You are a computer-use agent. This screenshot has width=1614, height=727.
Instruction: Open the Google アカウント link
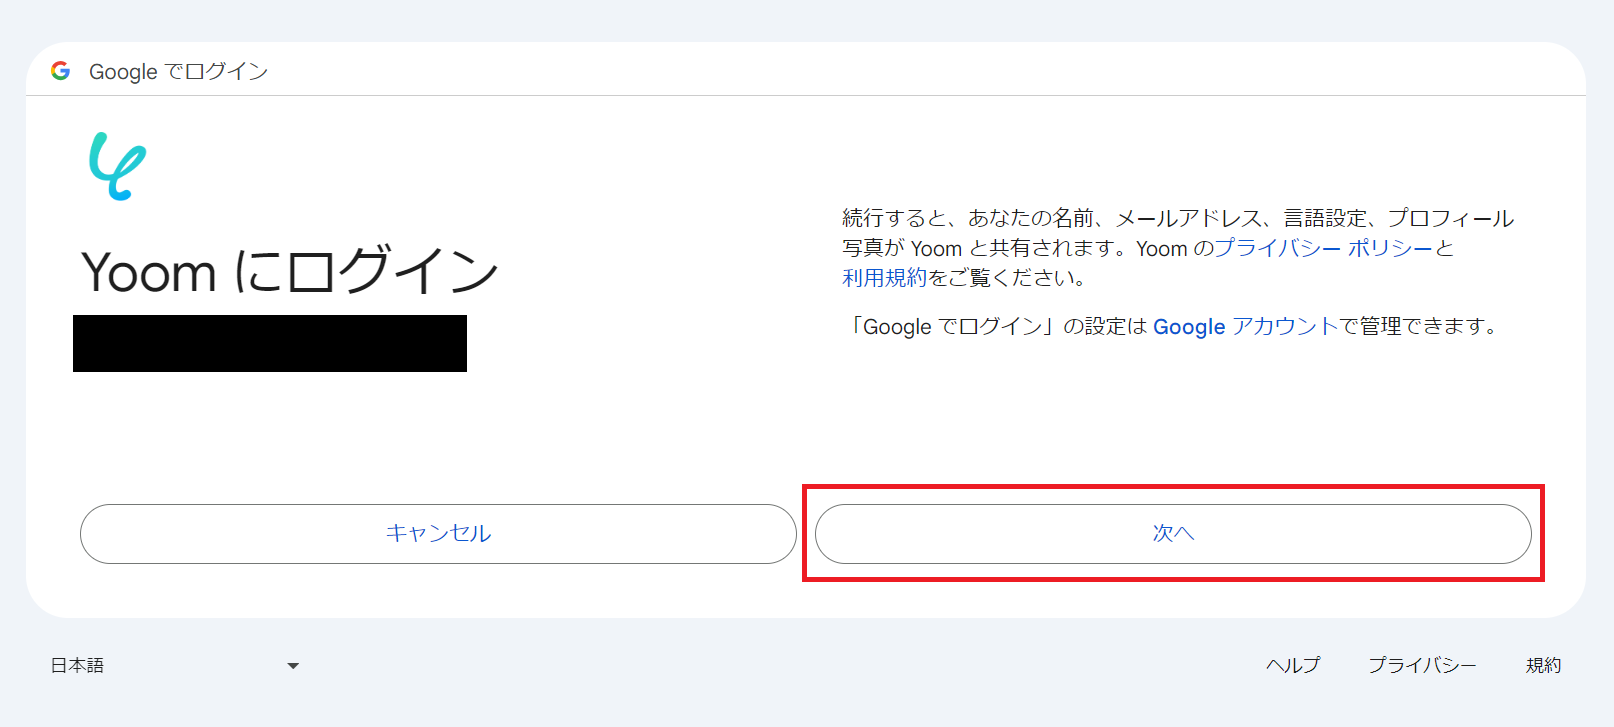1246,327
